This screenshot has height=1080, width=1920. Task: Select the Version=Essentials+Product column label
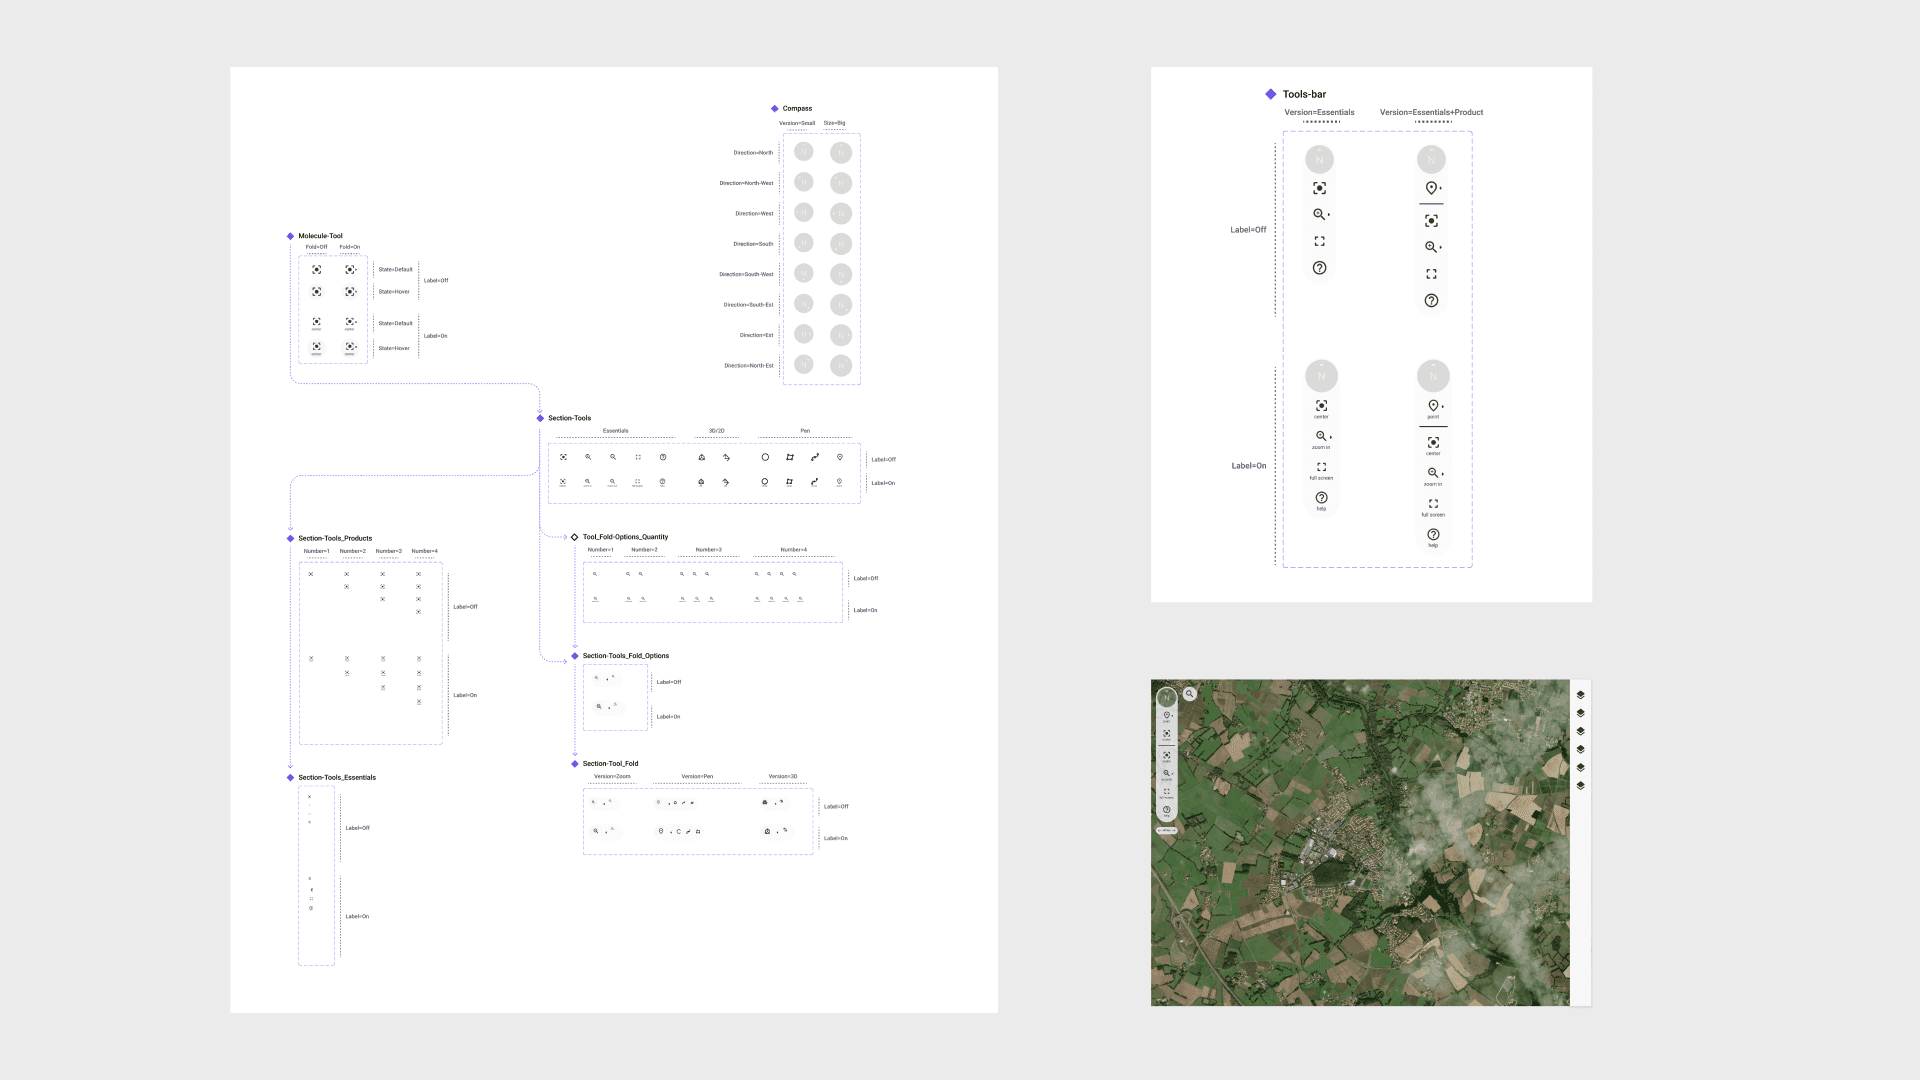1431,113
